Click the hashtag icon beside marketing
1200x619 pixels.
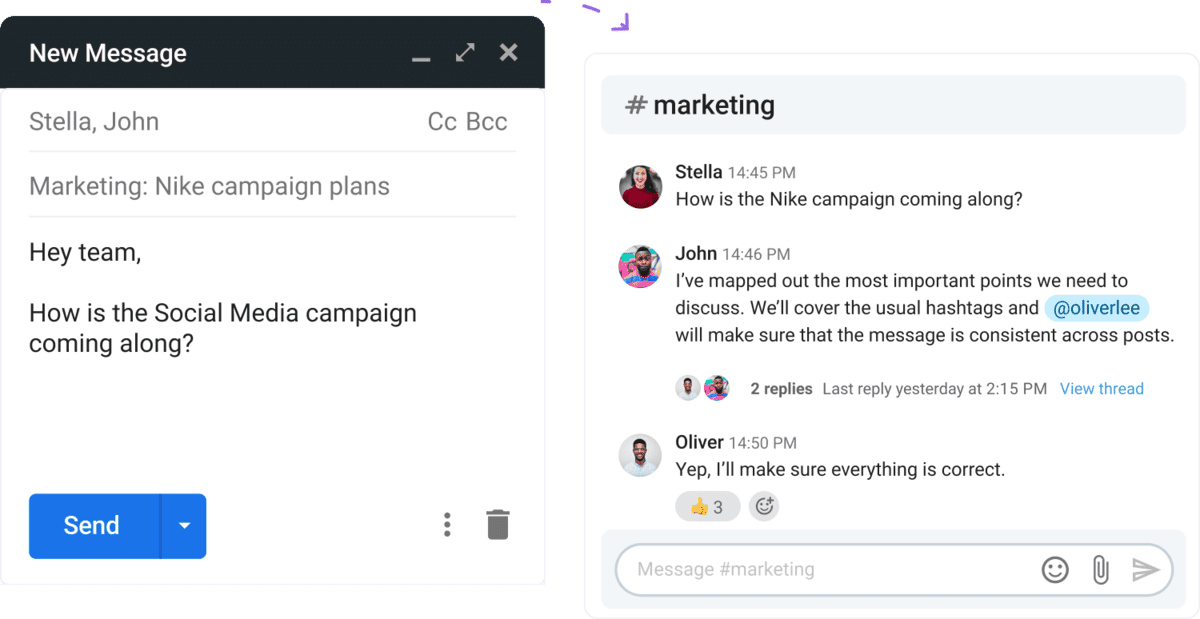click(637, 104)
